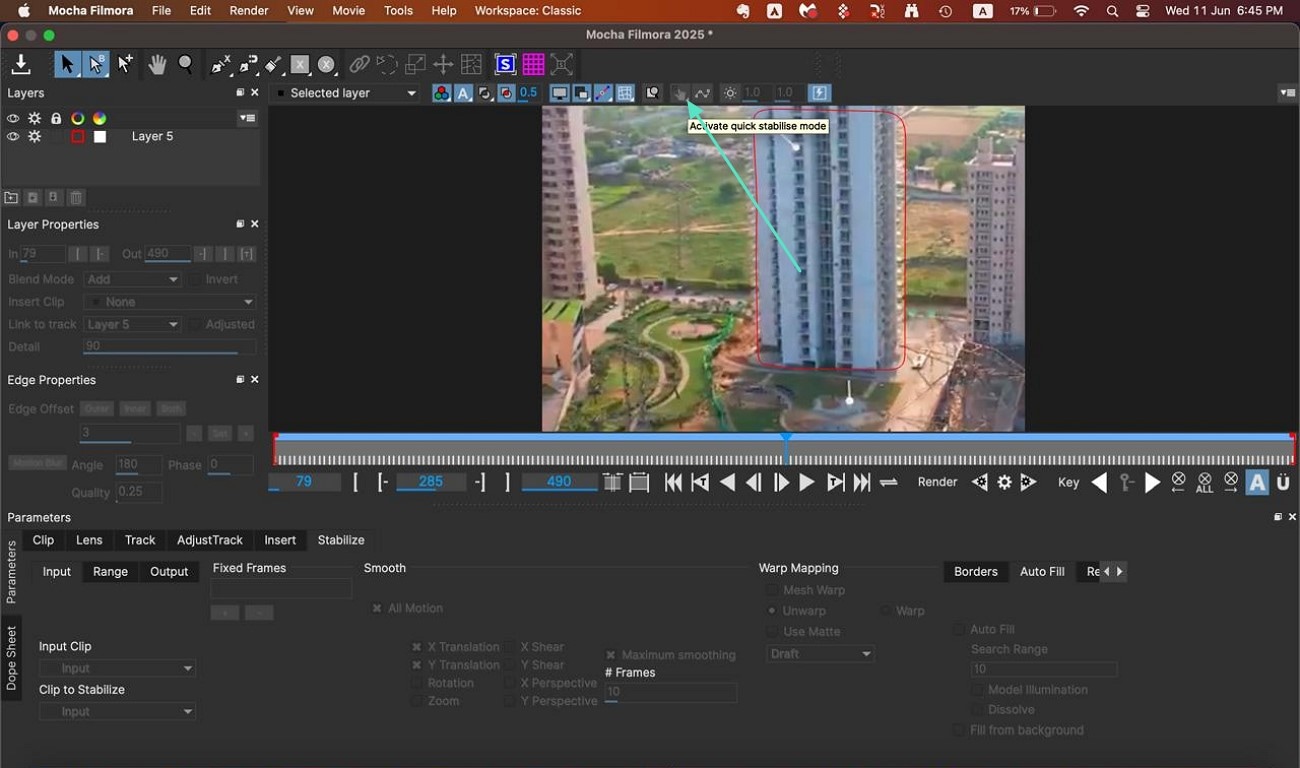Click the Auto Fill tab button
This screenshot has height=768, width=1300.
1042,572
